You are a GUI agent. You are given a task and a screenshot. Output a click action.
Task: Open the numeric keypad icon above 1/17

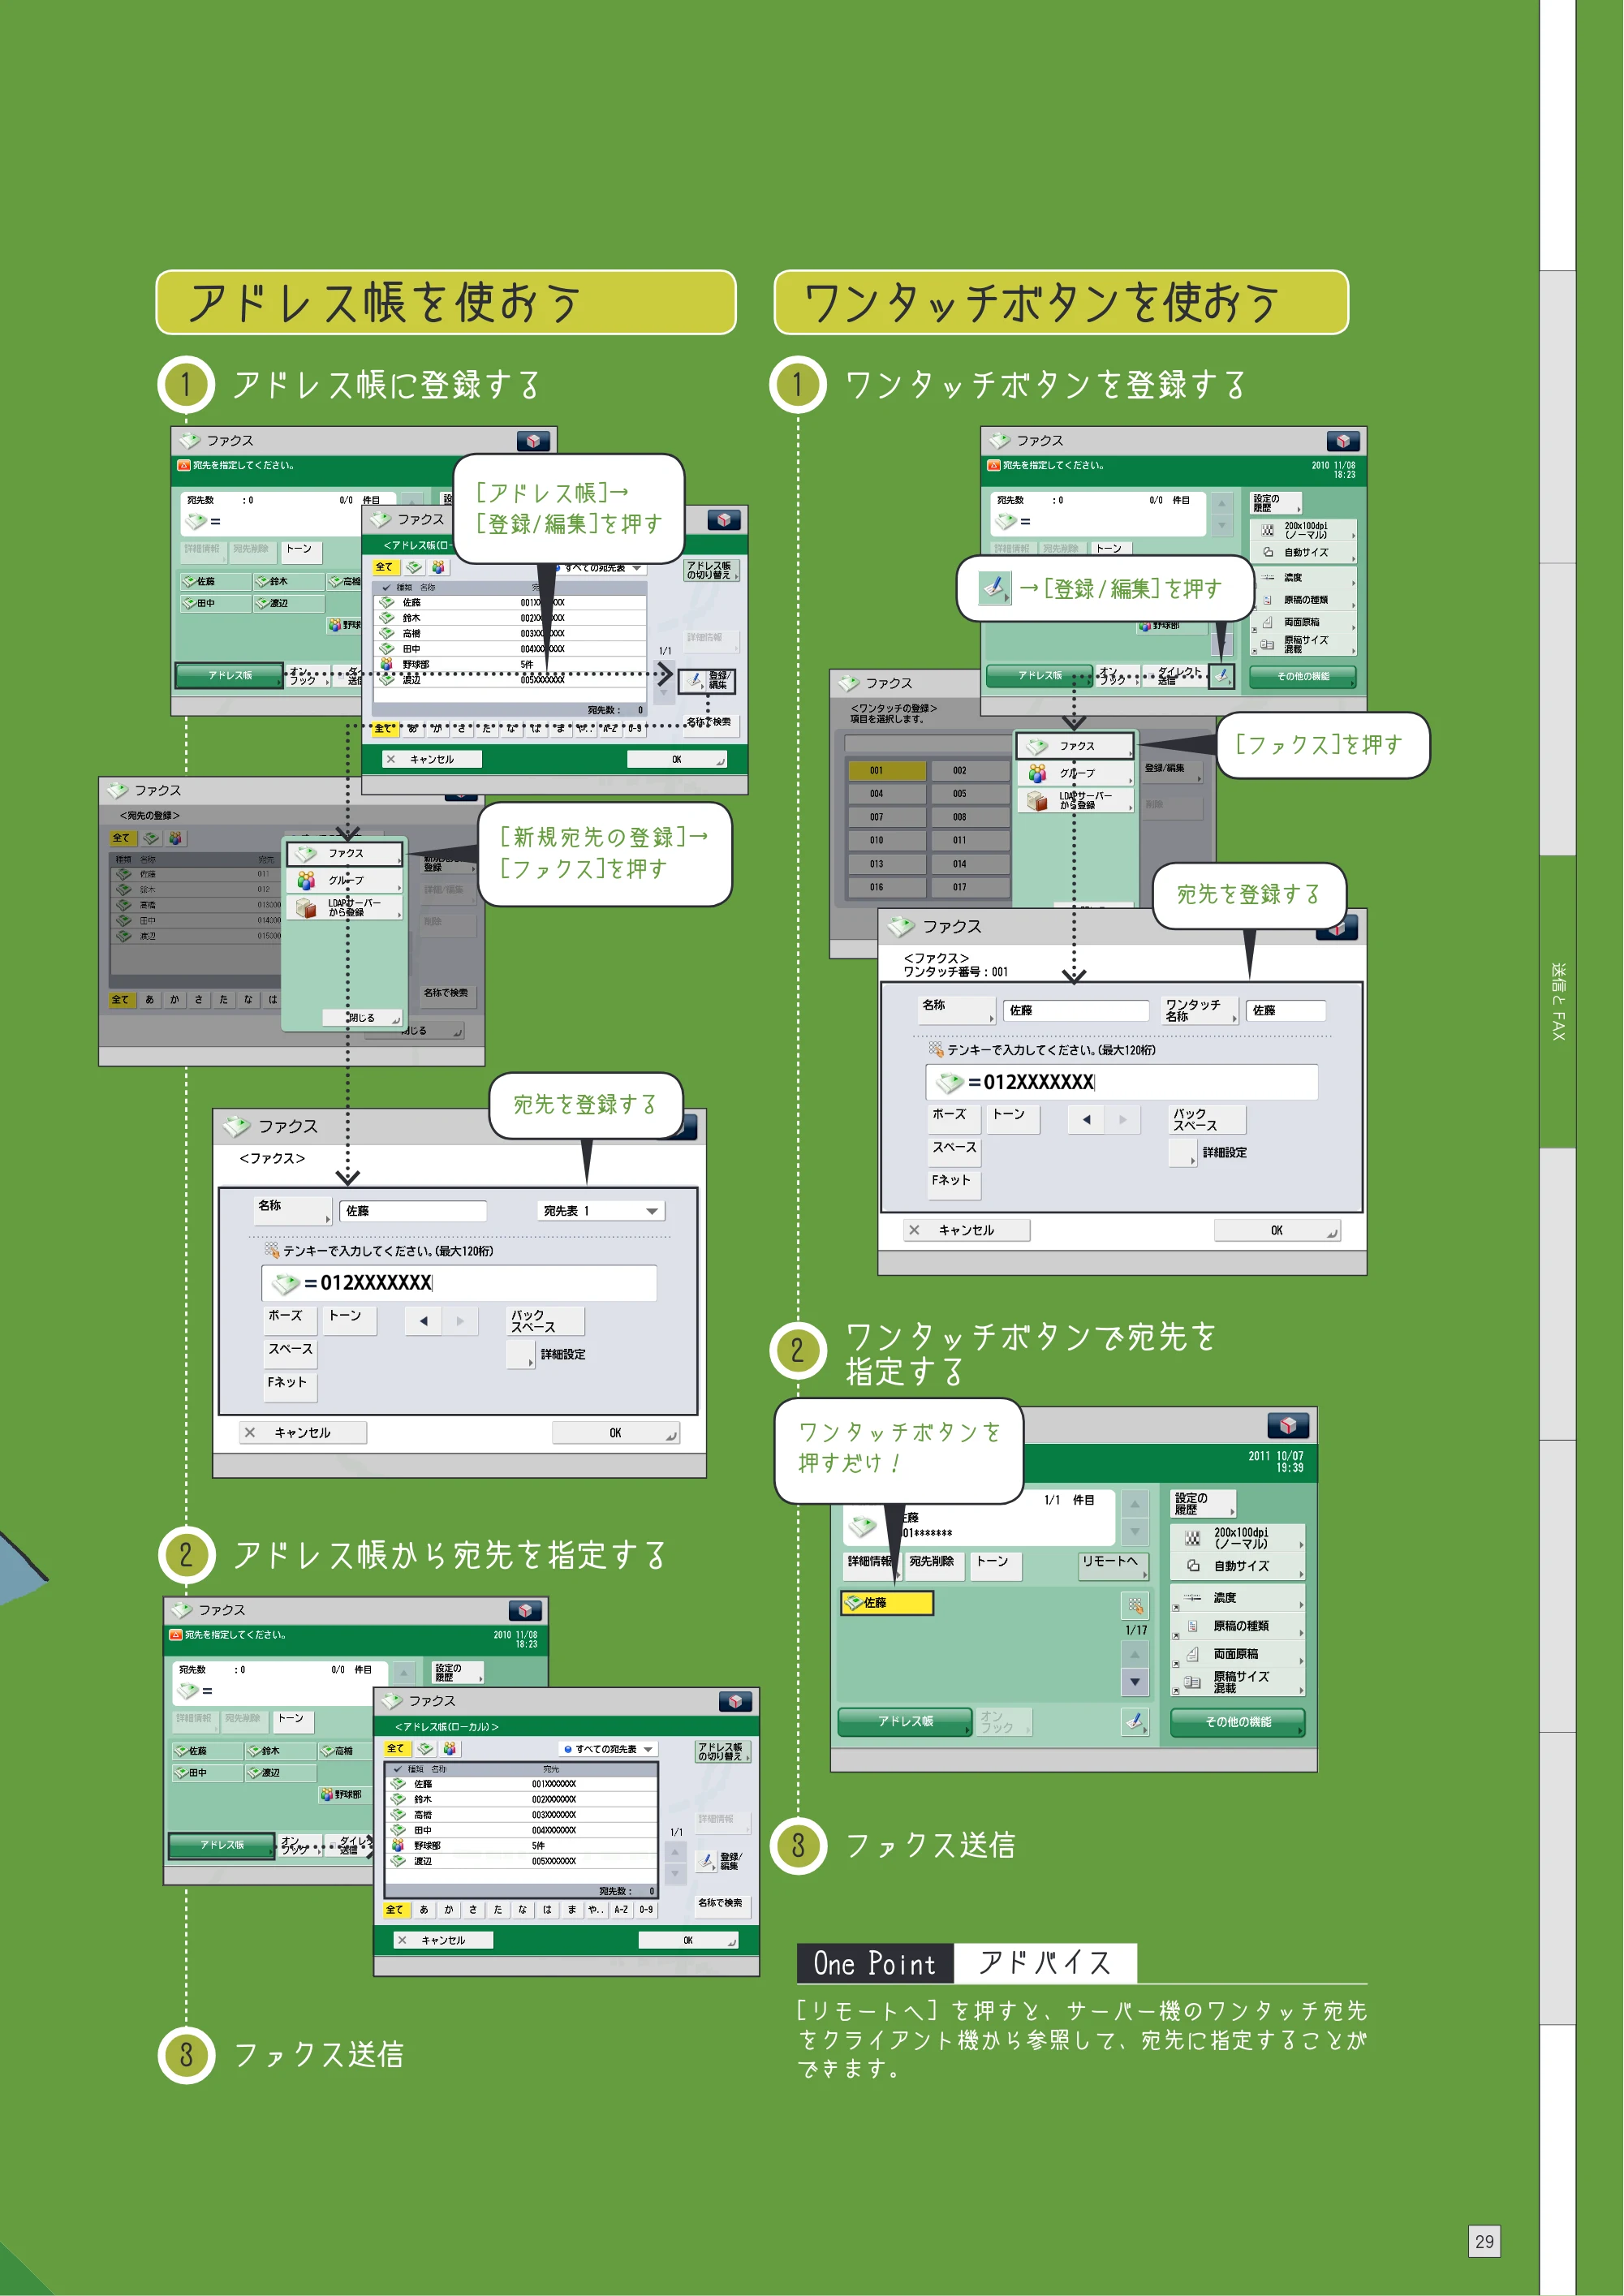(x=1135, y=1606)
